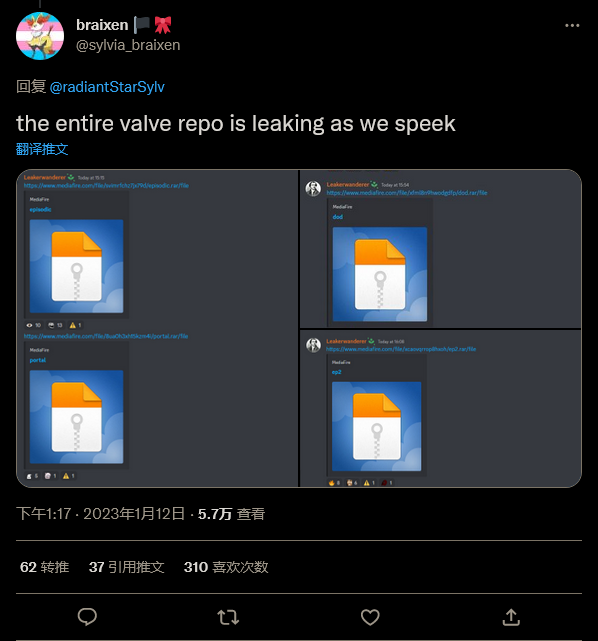Screen dimensions: 598x641
Task: Click the retweet arrows icon
Action: [x=228, y=617]
